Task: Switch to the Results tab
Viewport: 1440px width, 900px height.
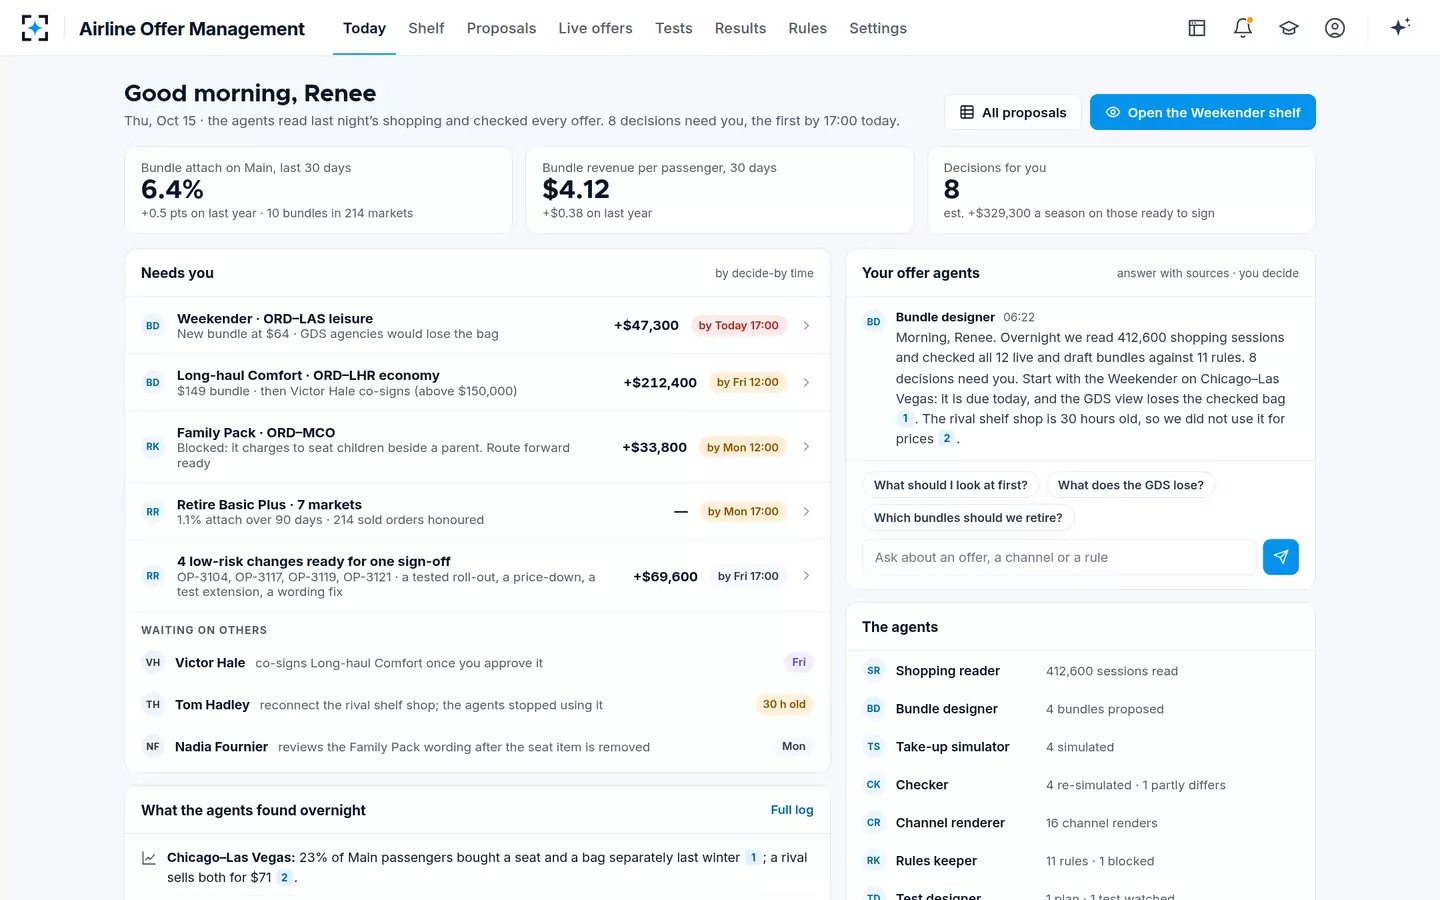Action: coord(740,28)
